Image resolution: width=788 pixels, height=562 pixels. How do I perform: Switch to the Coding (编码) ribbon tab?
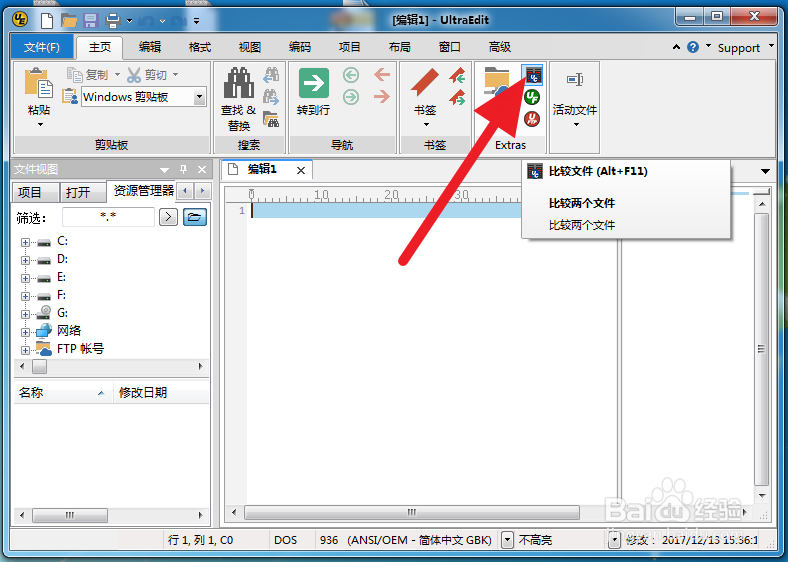click(x=300, y=47)
